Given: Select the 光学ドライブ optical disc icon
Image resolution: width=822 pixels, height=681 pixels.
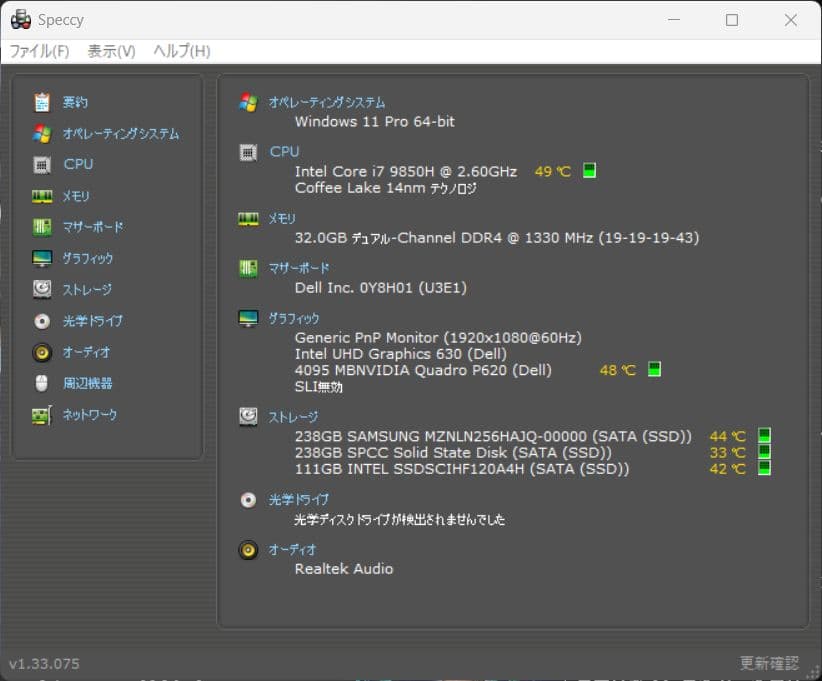Looking at the screenshot, I should click(x=41, y=321).
